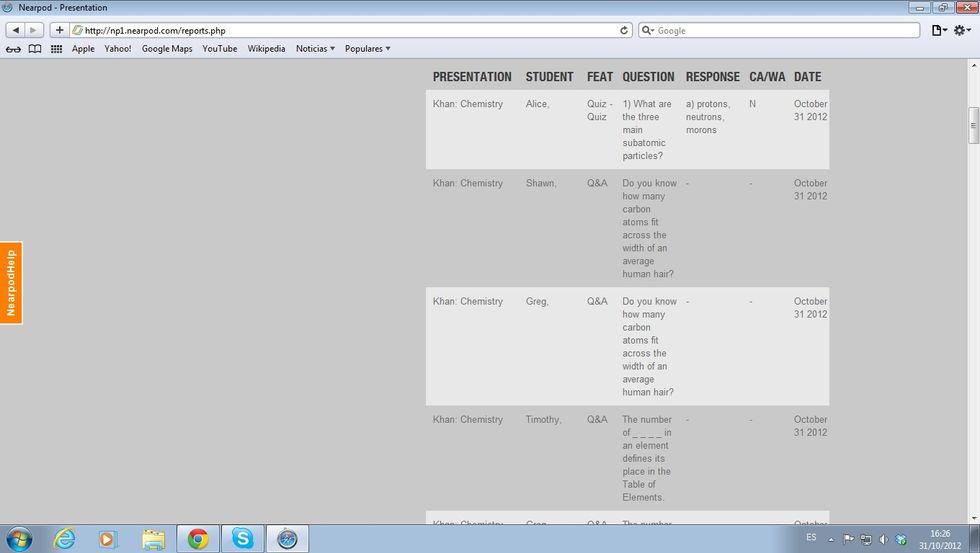Click the STUDENT column header
980x553 pixels.
(x=549, y=77)
